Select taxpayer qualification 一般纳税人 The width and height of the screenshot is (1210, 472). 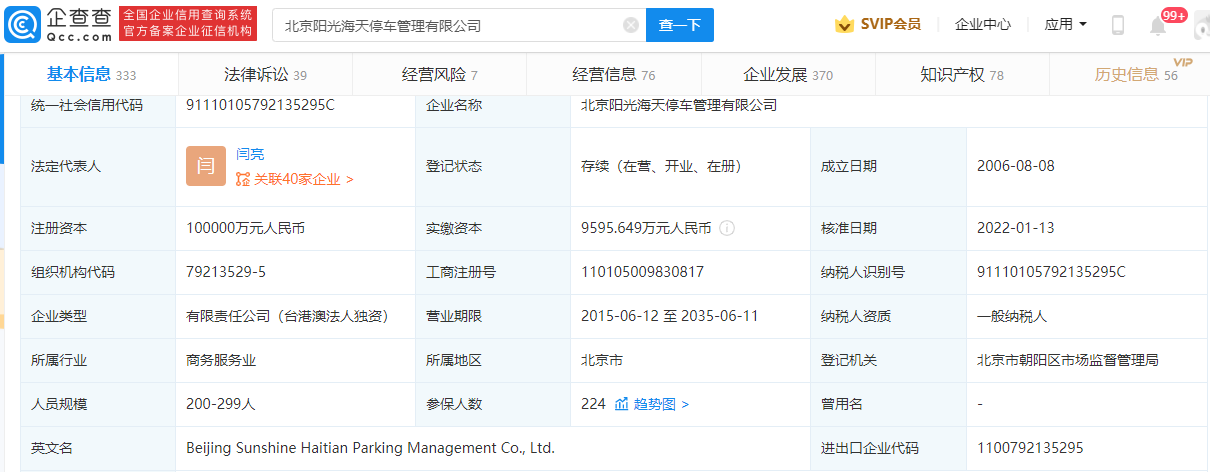(x=1012, y=316)
